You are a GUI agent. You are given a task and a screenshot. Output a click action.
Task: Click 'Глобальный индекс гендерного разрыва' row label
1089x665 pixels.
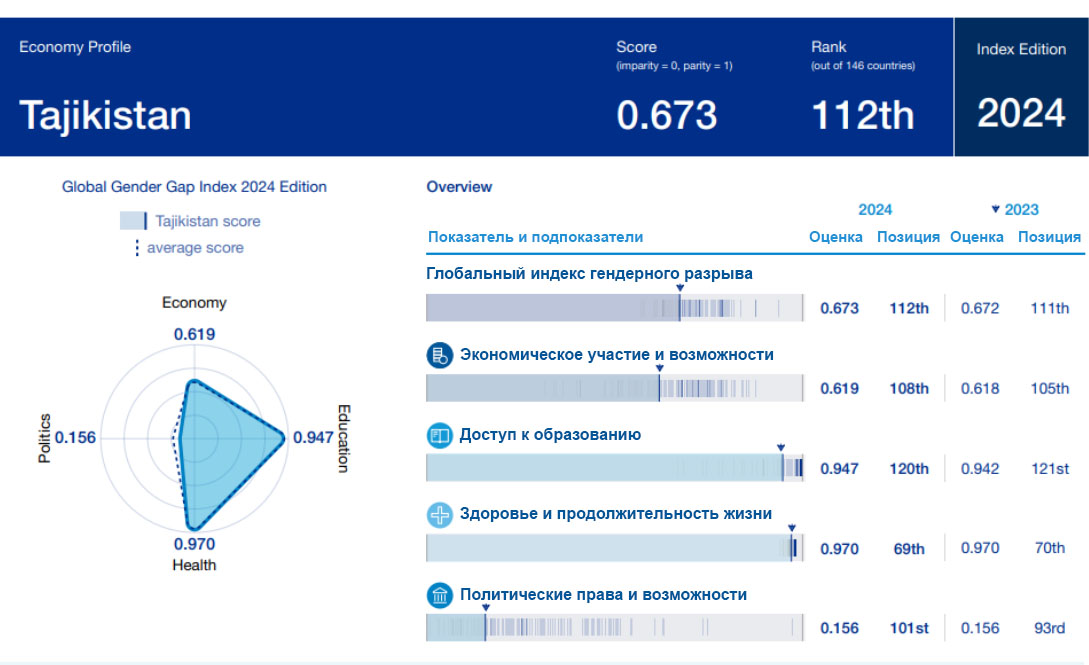pyautogui.click(x=589, y=273)
